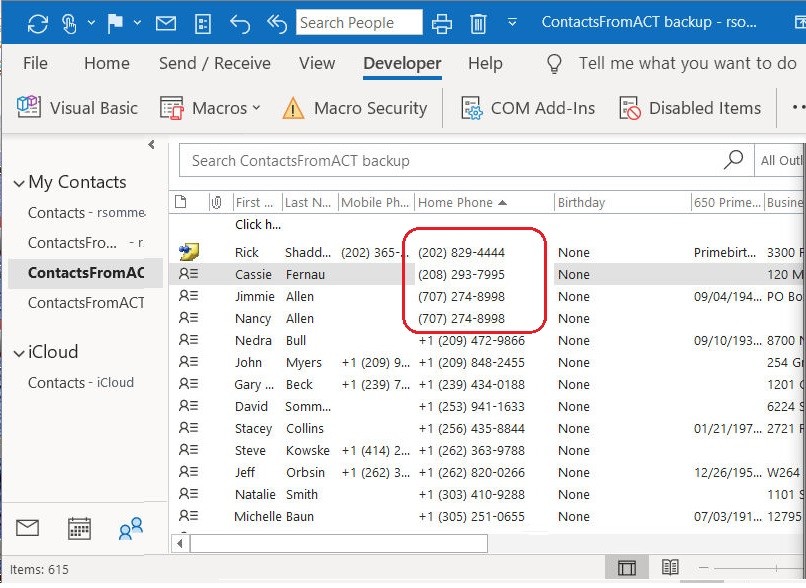
Task: Click the Touch/Mouse Mode hand icon
Action: tap(69, 24)
